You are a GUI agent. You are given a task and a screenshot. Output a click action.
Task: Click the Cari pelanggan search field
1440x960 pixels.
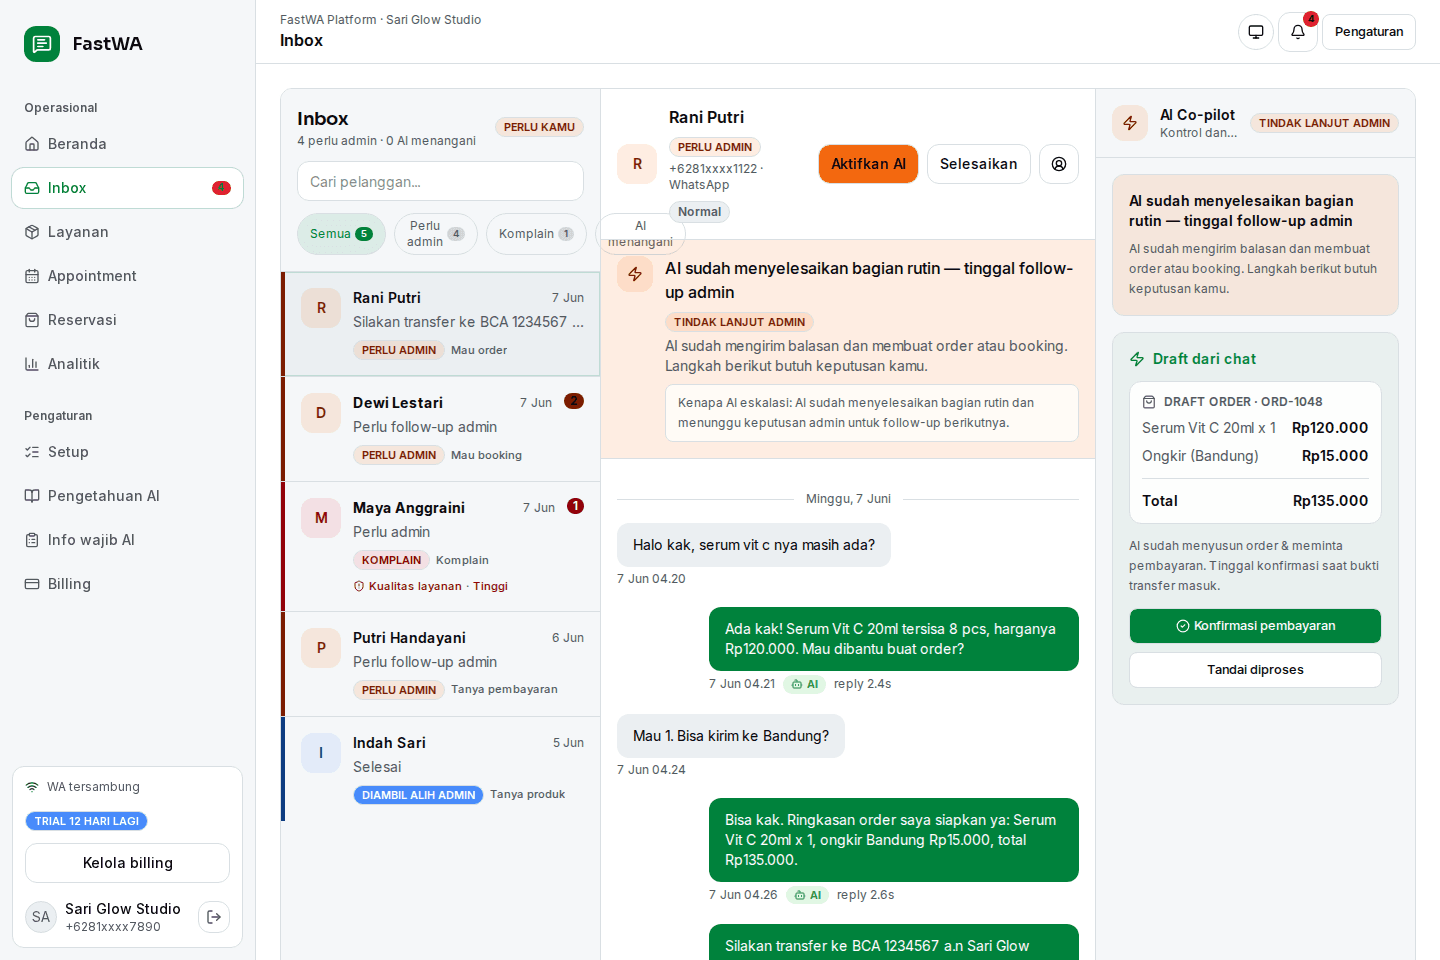coord(440,181)
